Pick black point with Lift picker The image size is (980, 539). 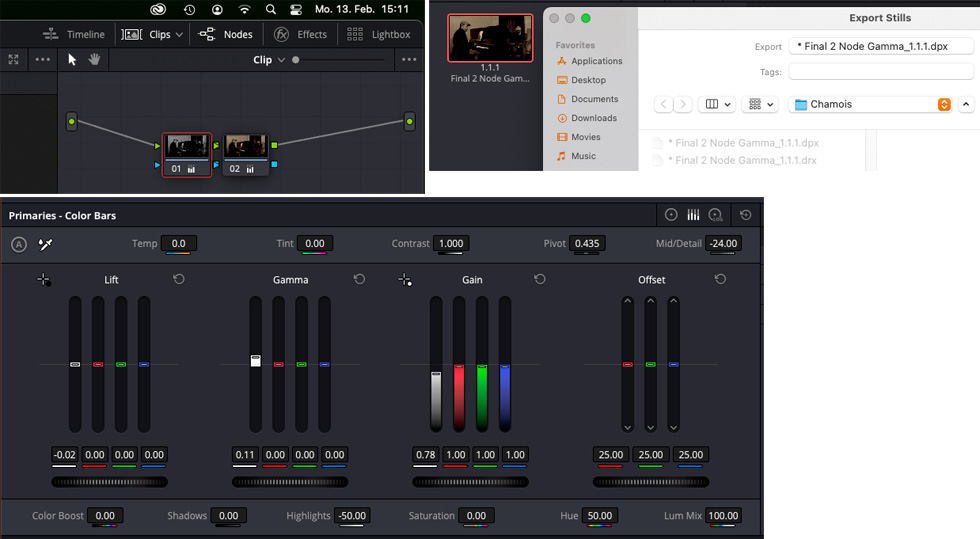[44, 280]
